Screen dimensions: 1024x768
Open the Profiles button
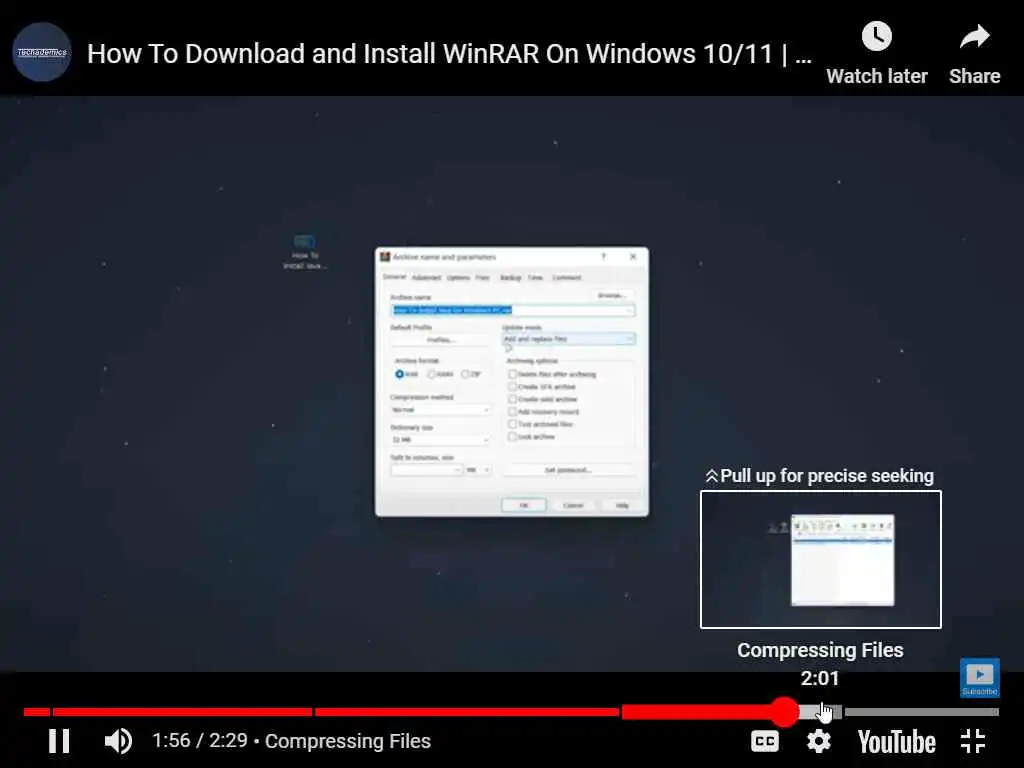coord(441,340)
